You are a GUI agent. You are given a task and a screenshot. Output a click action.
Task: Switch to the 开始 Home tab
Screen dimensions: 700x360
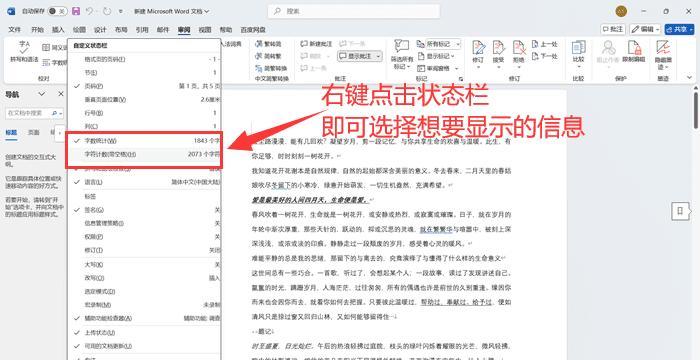tap(38, 29)
